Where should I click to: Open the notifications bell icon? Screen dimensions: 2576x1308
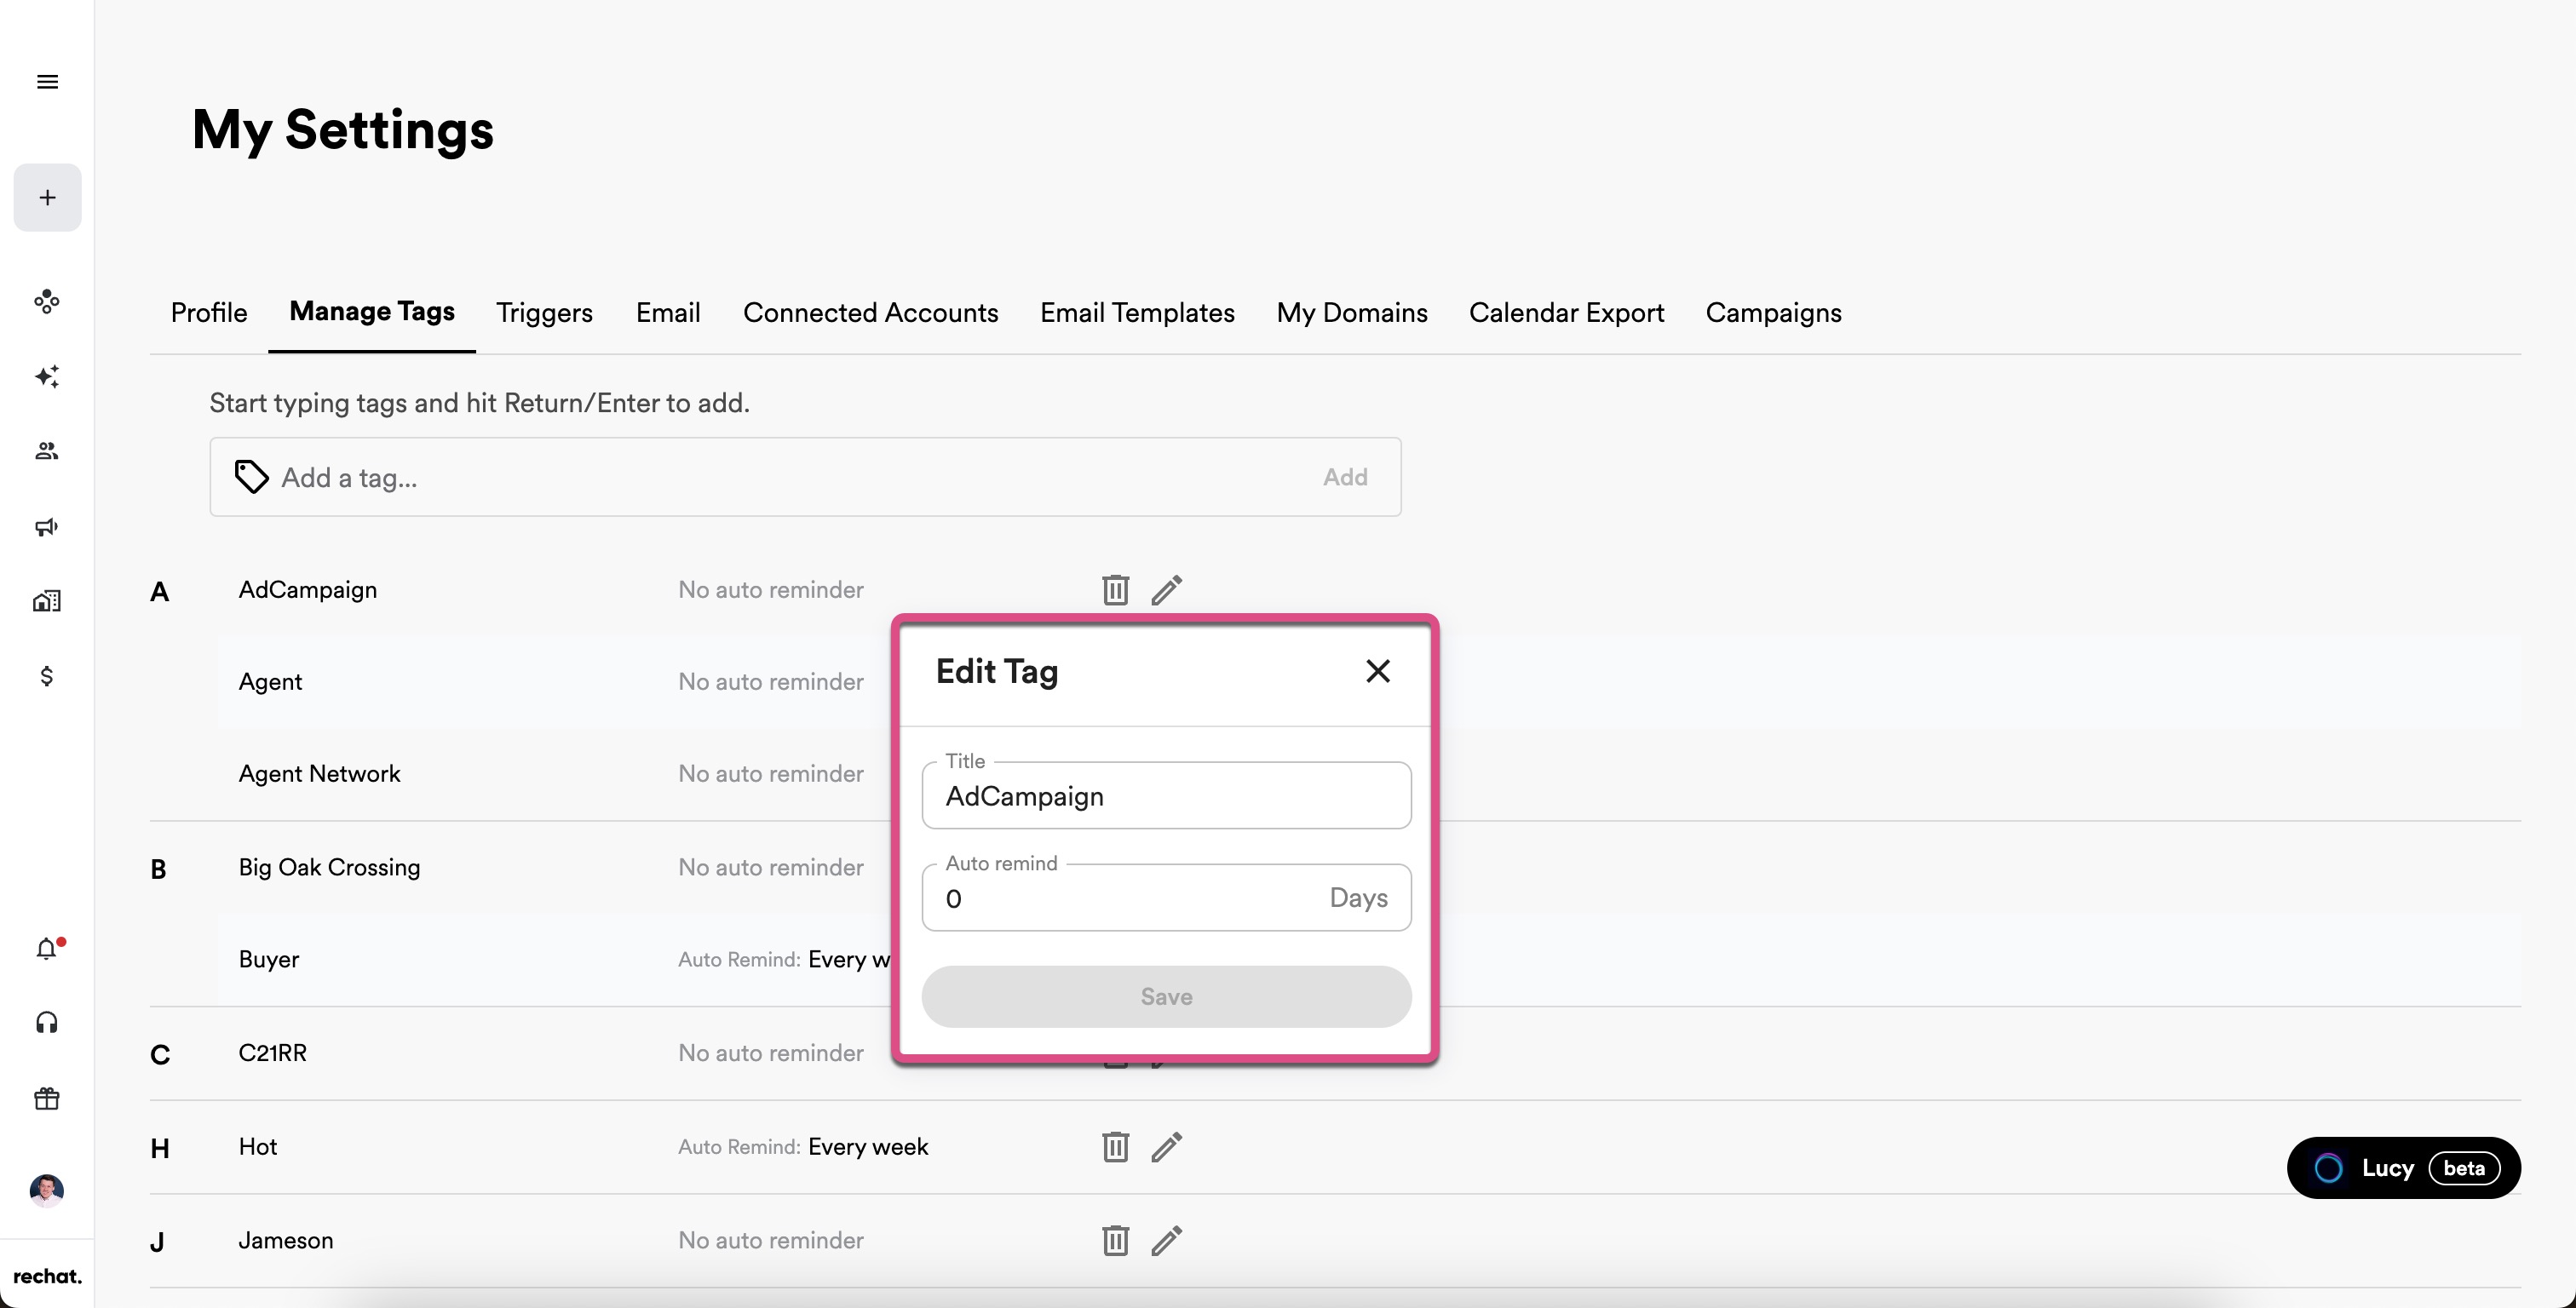(x=47, y=948)
